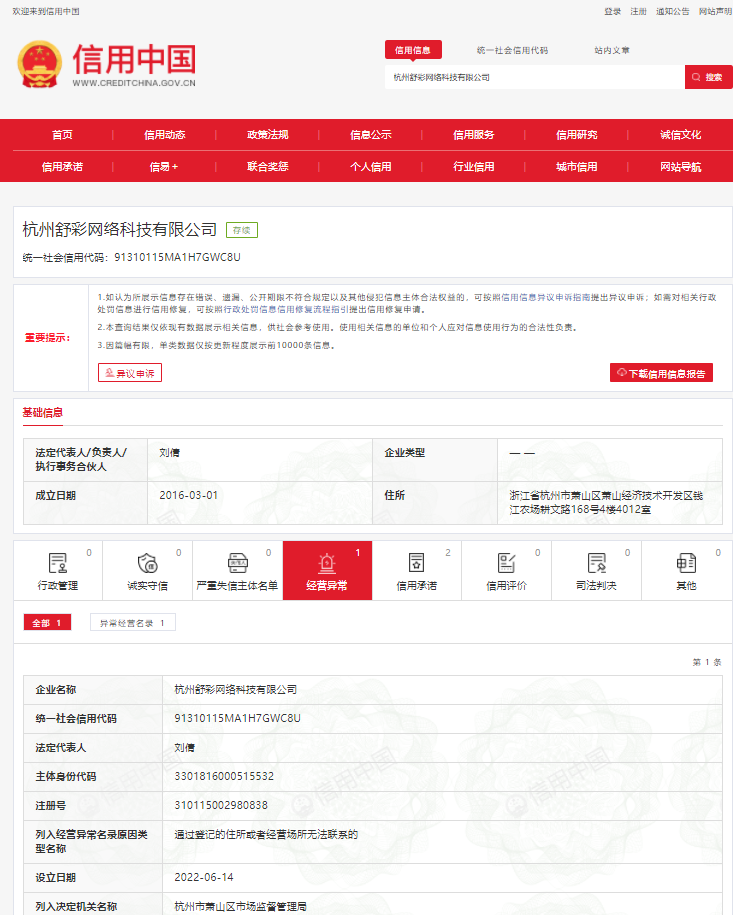Open 诚实守信 shield icon

pyautogui.click(x=148, y=563)
